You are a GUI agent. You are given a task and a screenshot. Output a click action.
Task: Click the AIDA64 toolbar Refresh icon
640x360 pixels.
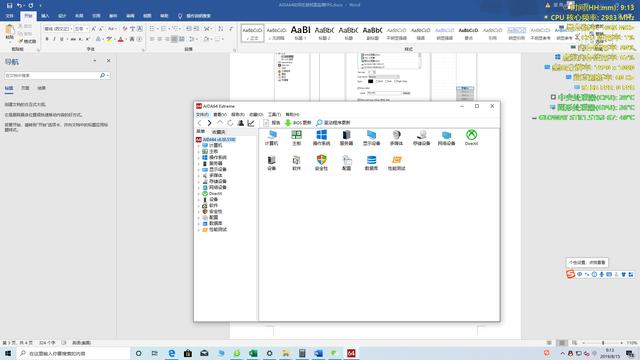230,123
